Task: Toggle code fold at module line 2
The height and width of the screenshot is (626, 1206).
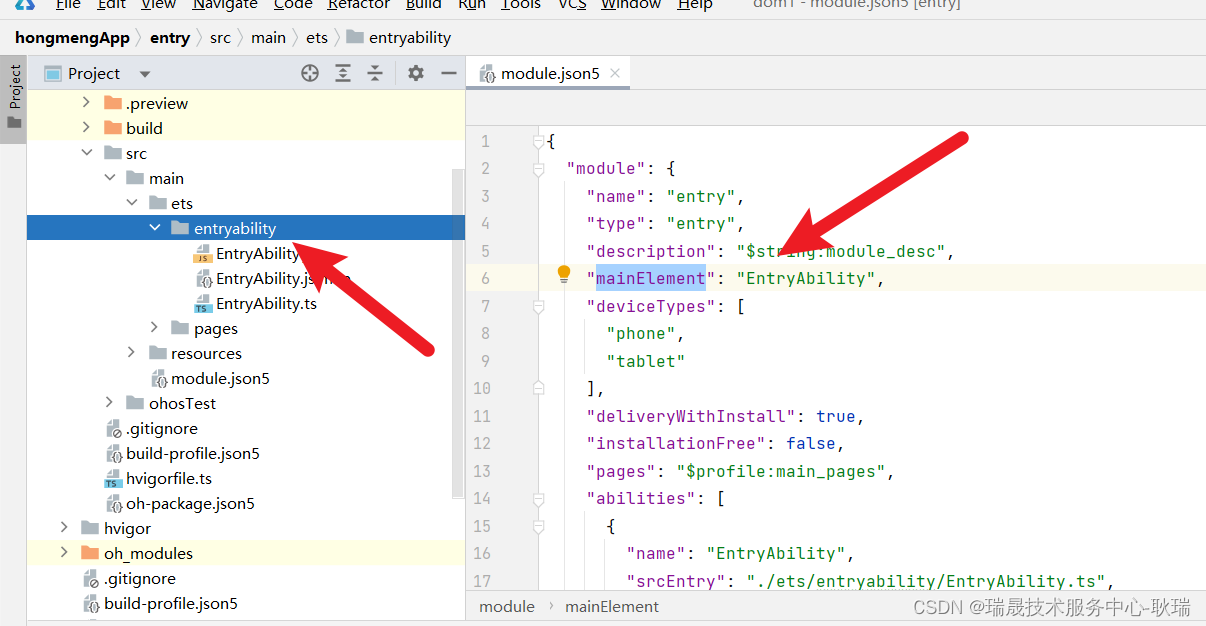Action: pos(538,169)
